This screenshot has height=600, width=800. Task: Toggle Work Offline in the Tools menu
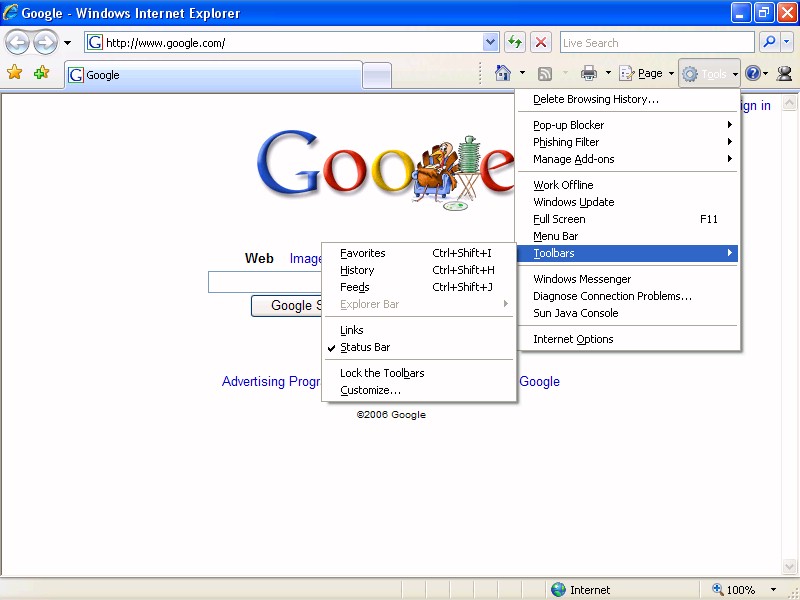click(x=628, y=185)
